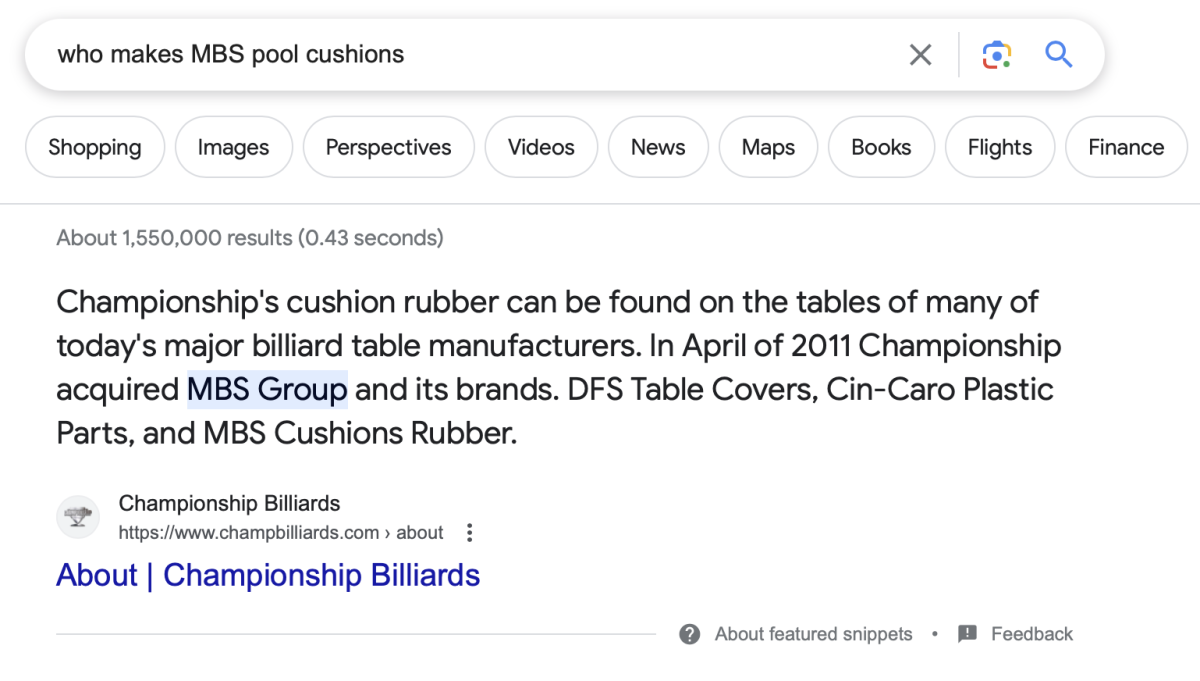
Task: Open the Videos results tab
Action: 541,147
